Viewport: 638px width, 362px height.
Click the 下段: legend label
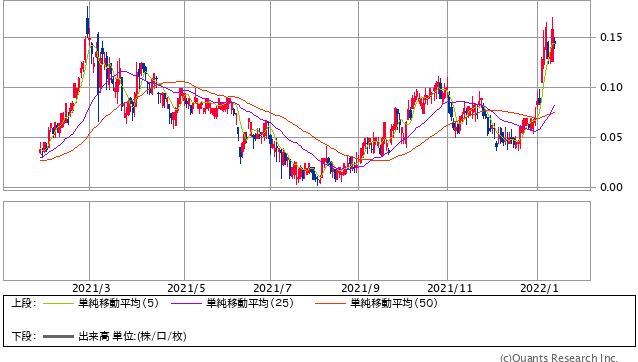pos(24,336)
